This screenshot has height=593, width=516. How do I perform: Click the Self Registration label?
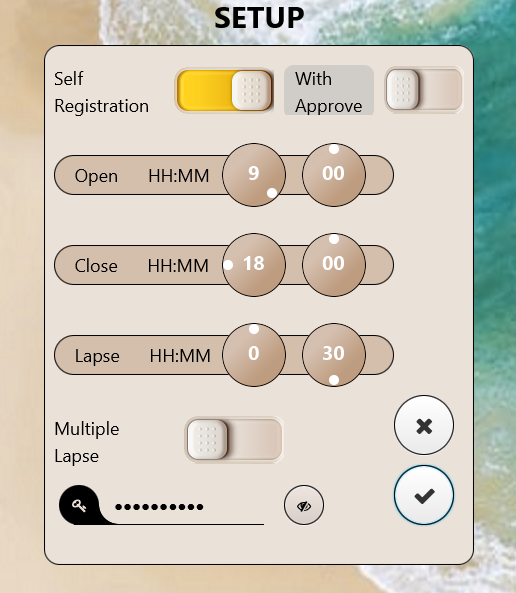click(x=101, y=92)
